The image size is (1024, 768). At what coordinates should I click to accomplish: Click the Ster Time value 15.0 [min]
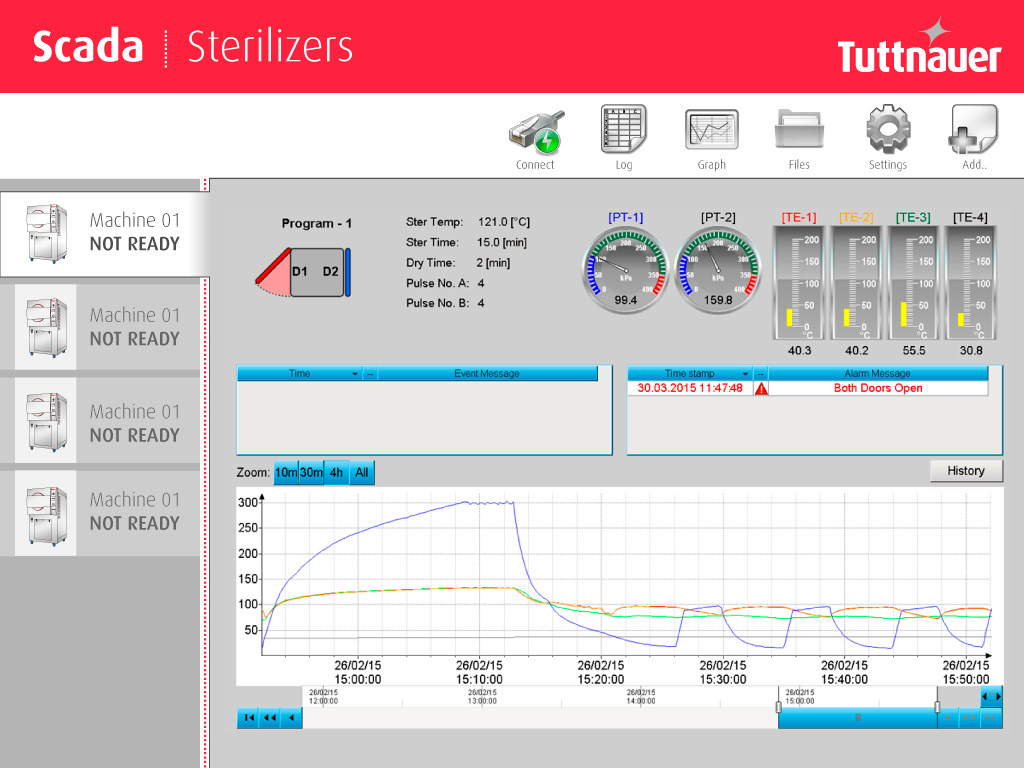pyautogui.click(x=502, y=242)
